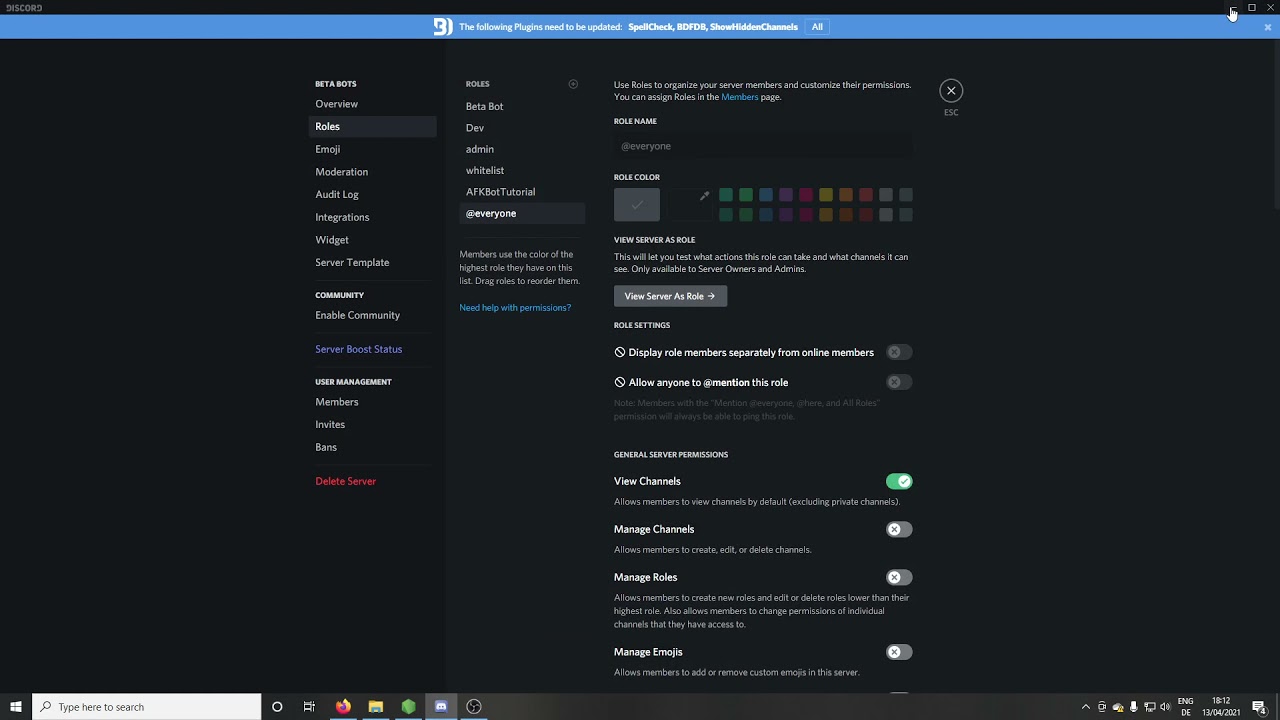Open the green cube app in the taskbar
The width and height of the screenshot is (1280, 720).
(408, 707)
